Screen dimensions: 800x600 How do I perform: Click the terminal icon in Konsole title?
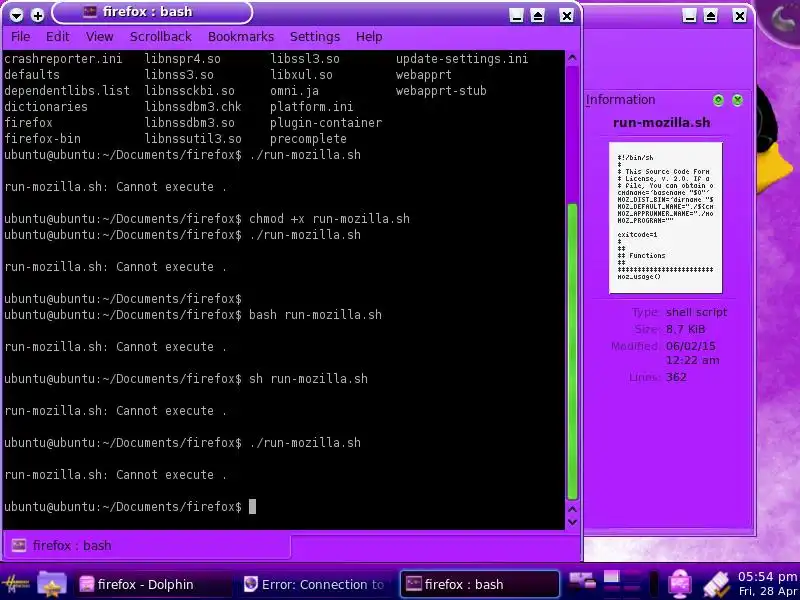click(90, 12)
